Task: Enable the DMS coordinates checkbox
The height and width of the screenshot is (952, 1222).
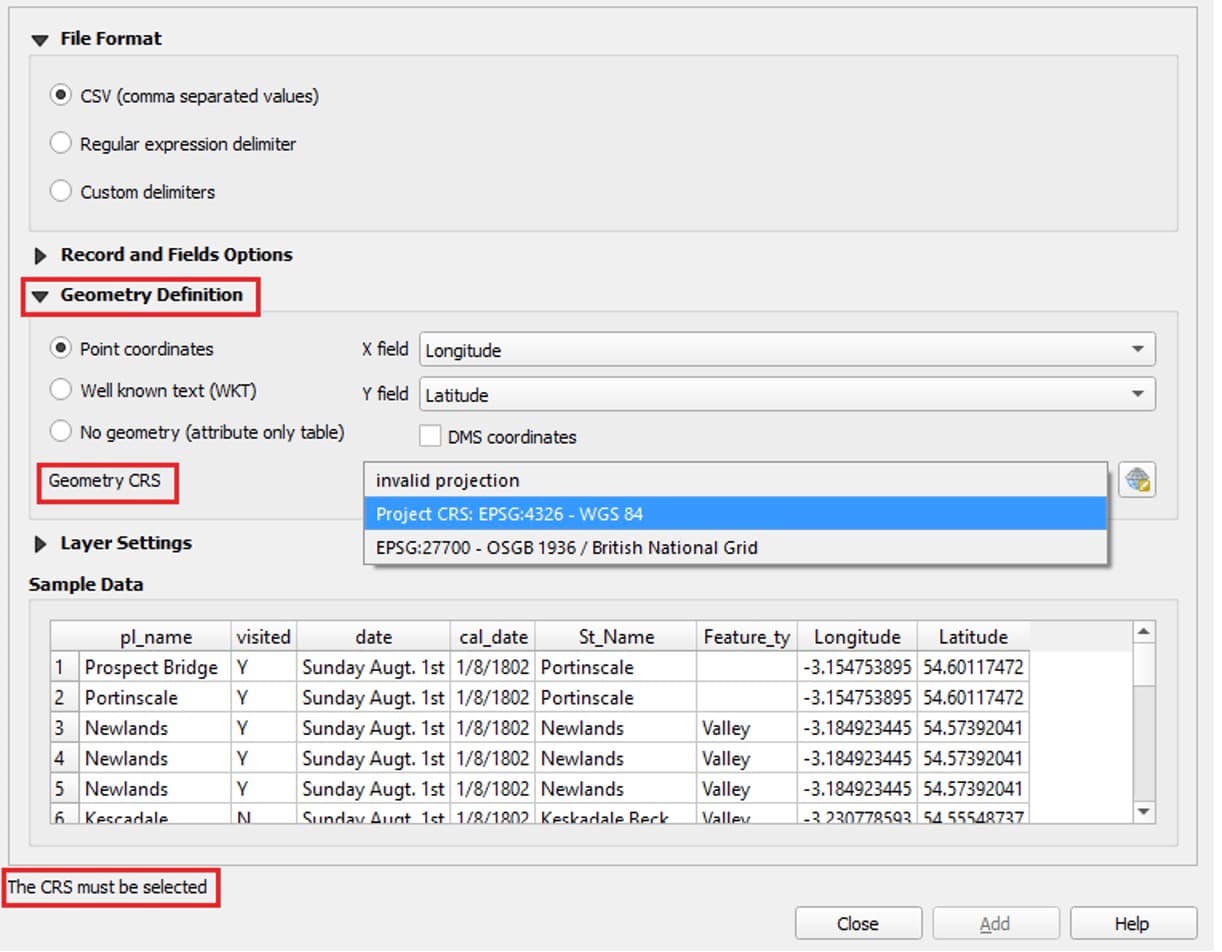Action: (430, 437)
